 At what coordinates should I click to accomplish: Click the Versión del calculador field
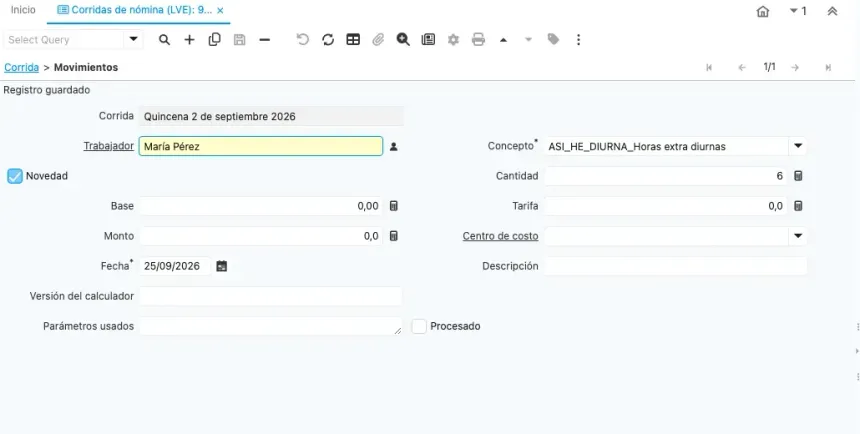(270, 296)
